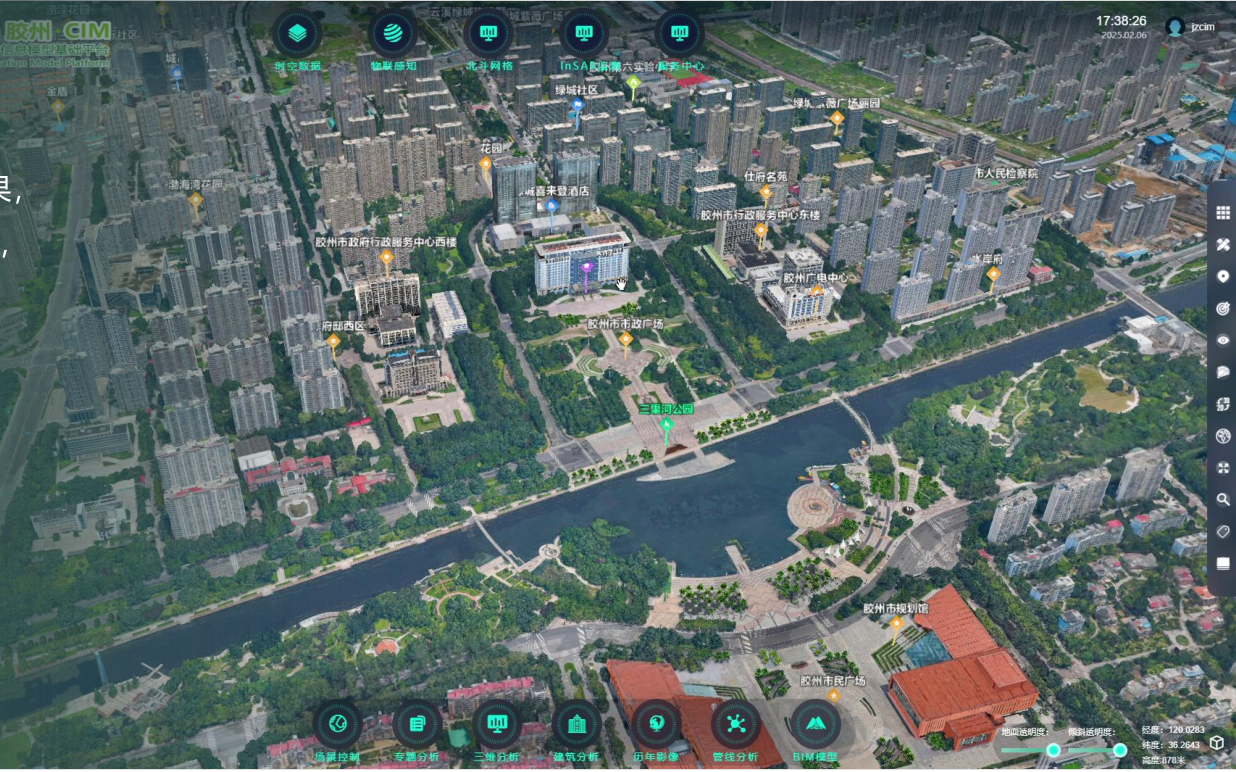Screen dimensions: 1236x772
Task: Toggle the eye visibility icon in sidebar
Action: [x=1222, y=340]
